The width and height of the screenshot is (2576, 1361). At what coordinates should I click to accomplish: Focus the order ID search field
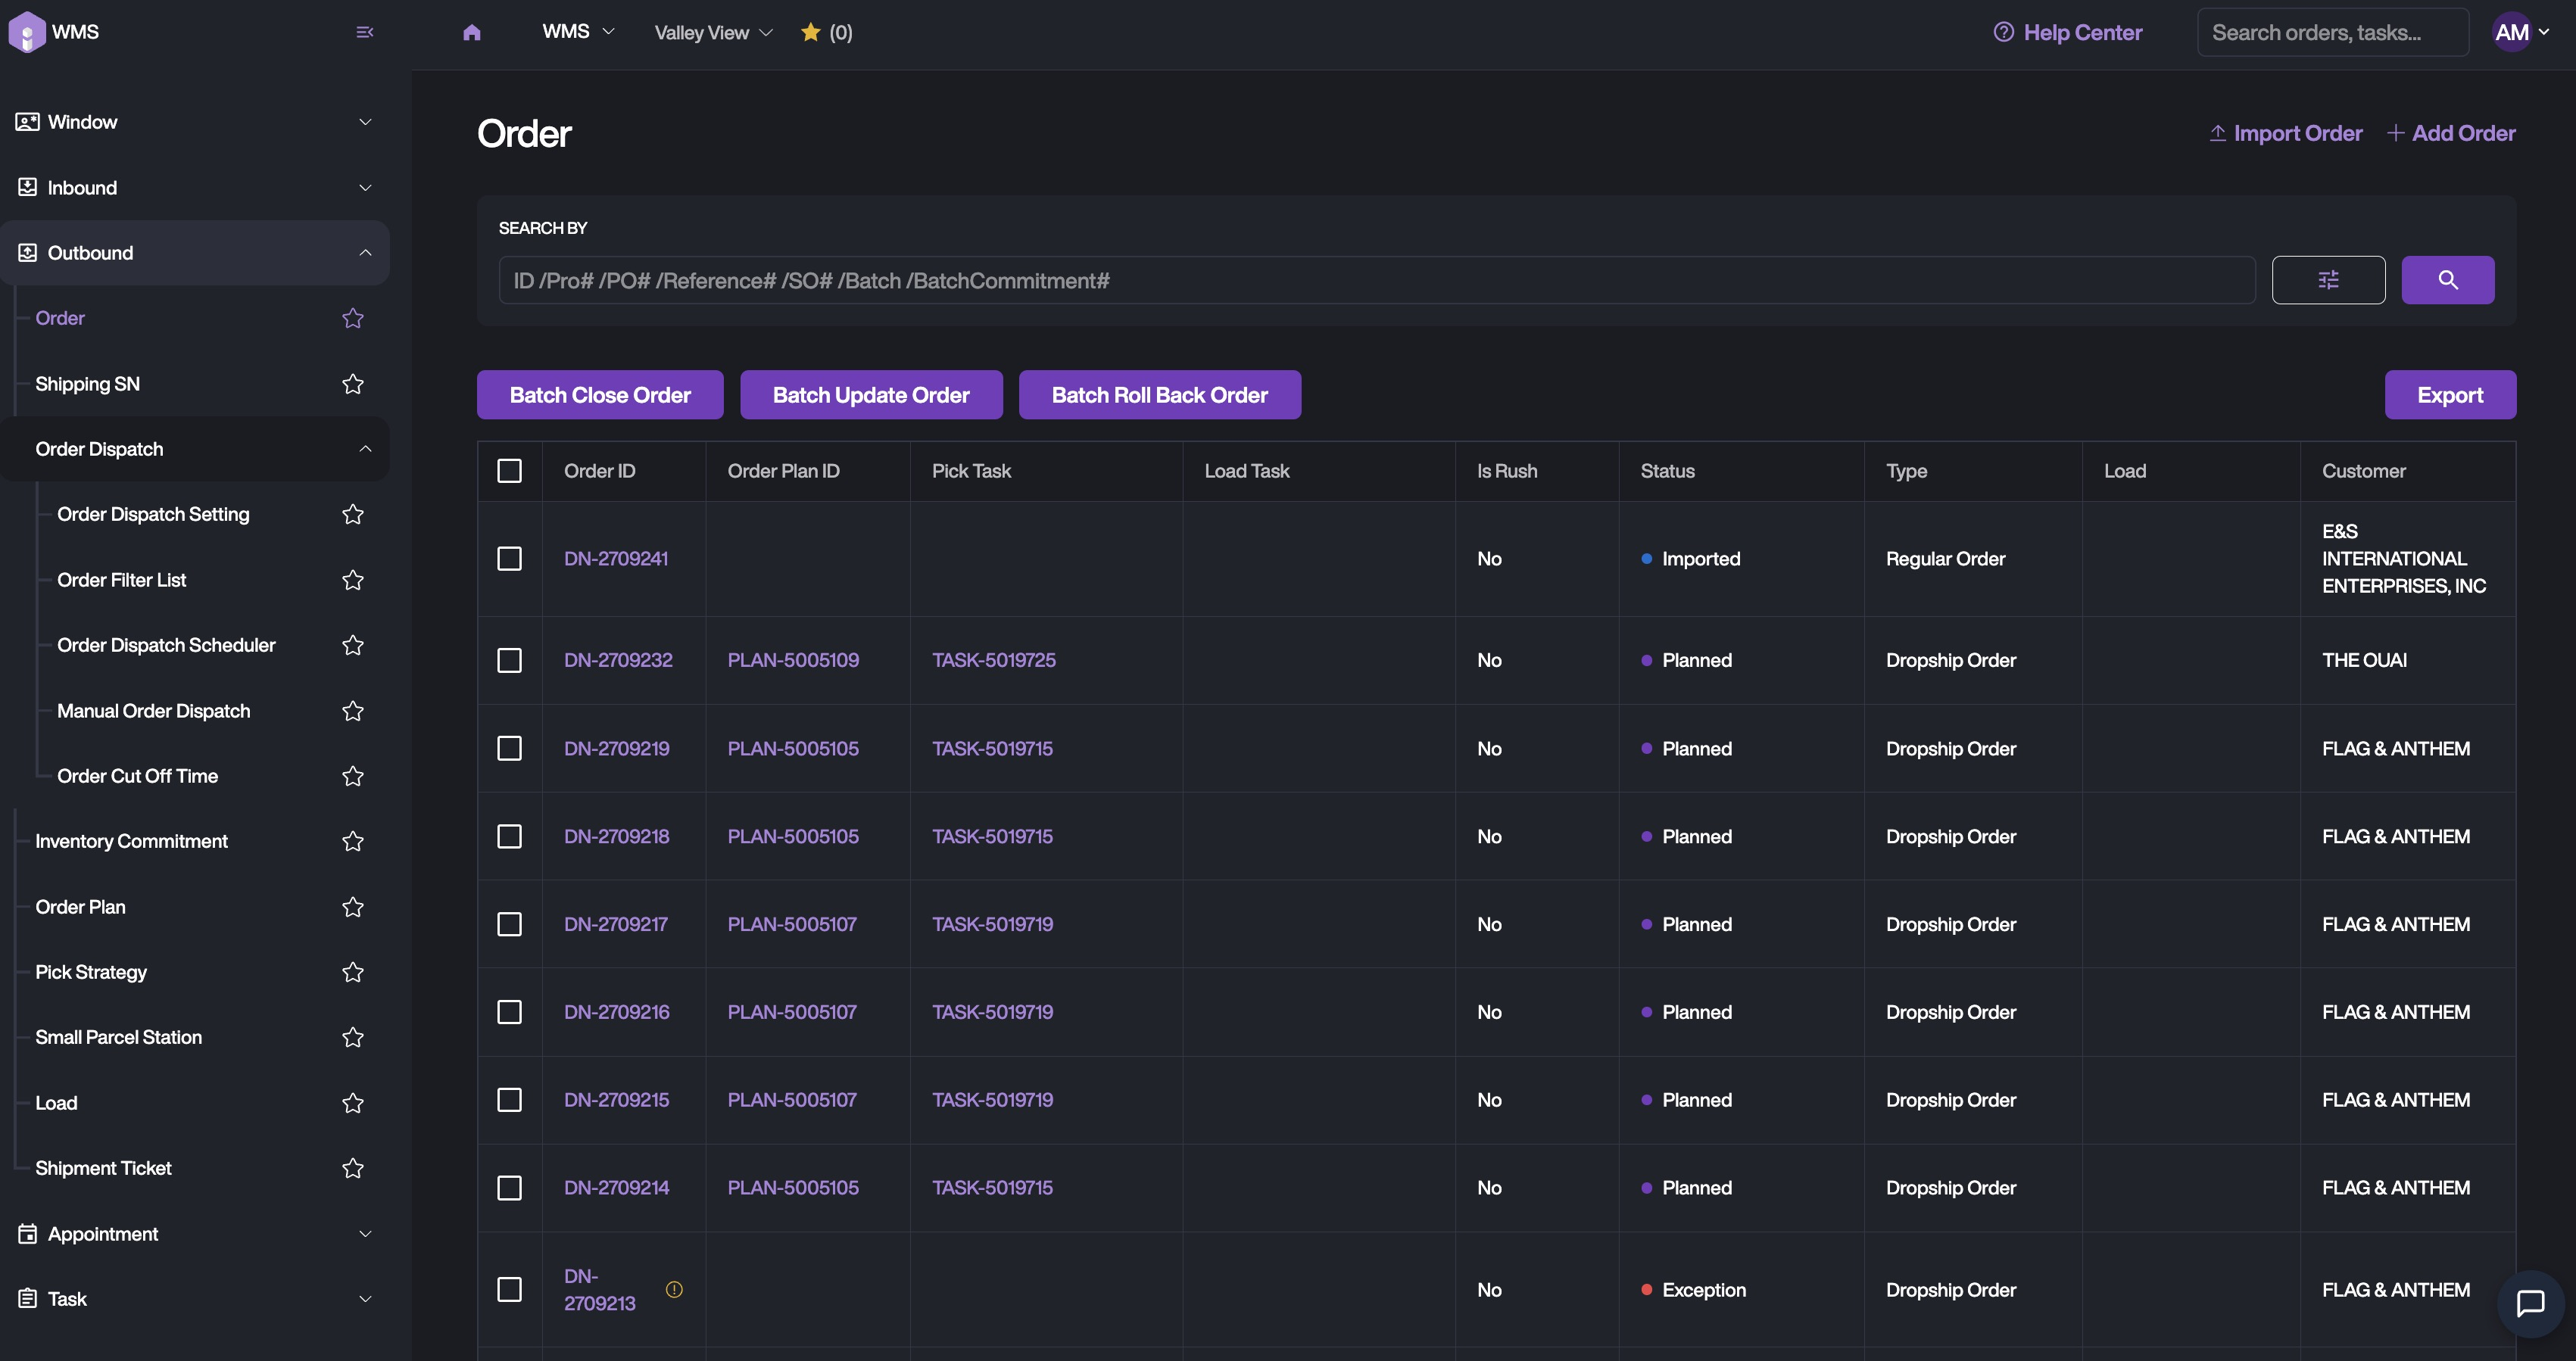tap(1376, 281)
